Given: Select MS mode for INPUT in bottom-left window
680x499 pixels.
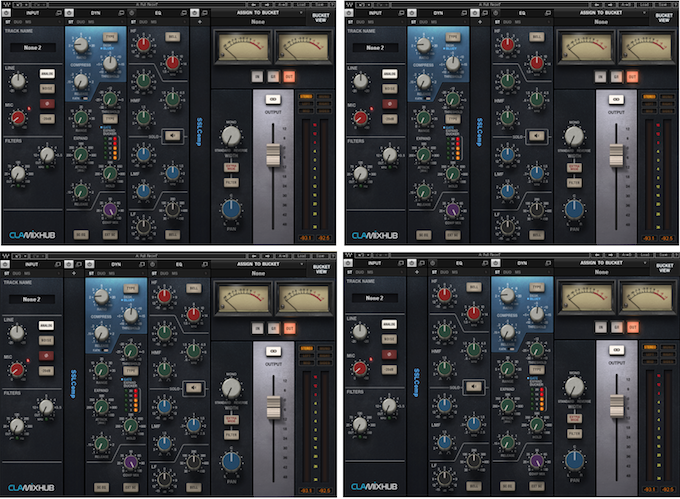Looking at the screenshot, I should point(27,274).
